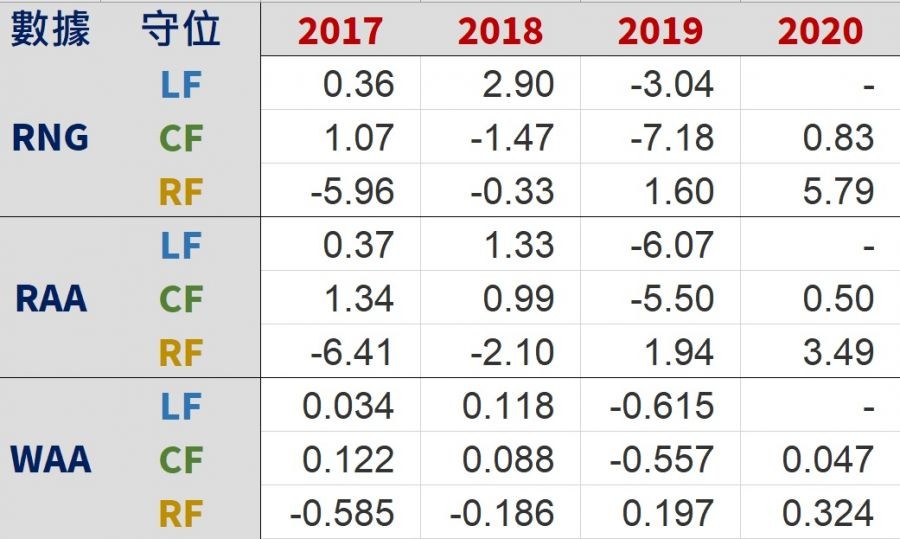Select the 守位 header cell

(181, 30)
